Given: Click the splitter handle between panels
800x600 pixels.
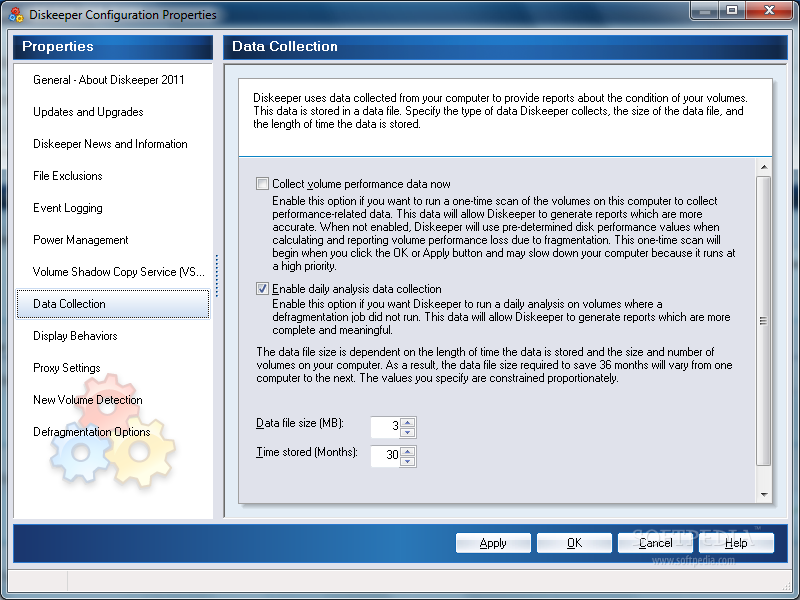Looking at the screenshot, I should tap(217, 276).
